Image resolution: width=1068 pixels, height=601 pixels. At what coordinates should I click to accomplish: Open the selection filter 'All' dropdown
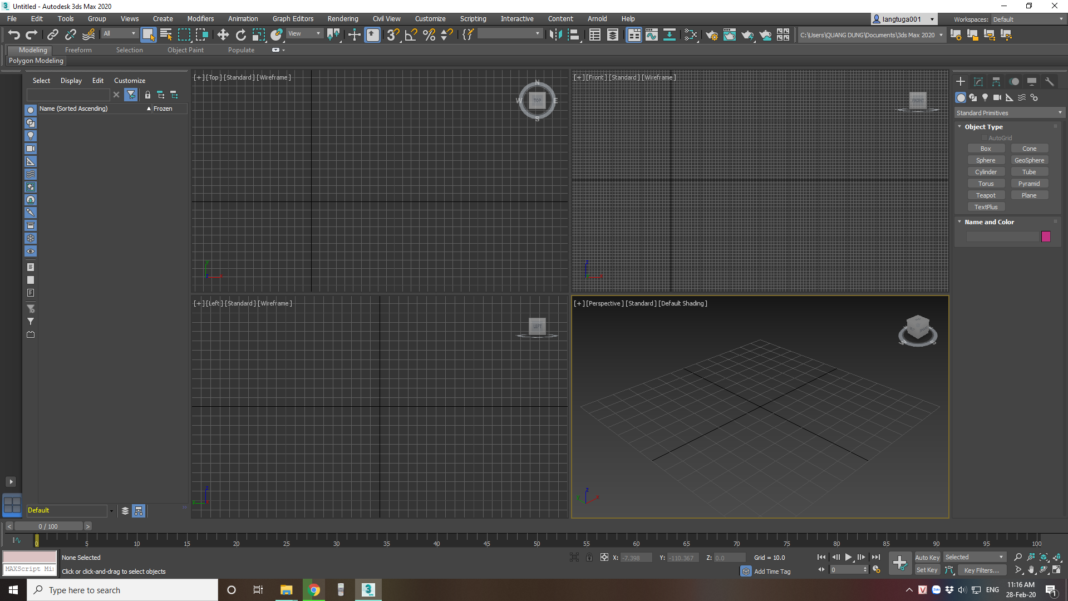pos(119,34)
